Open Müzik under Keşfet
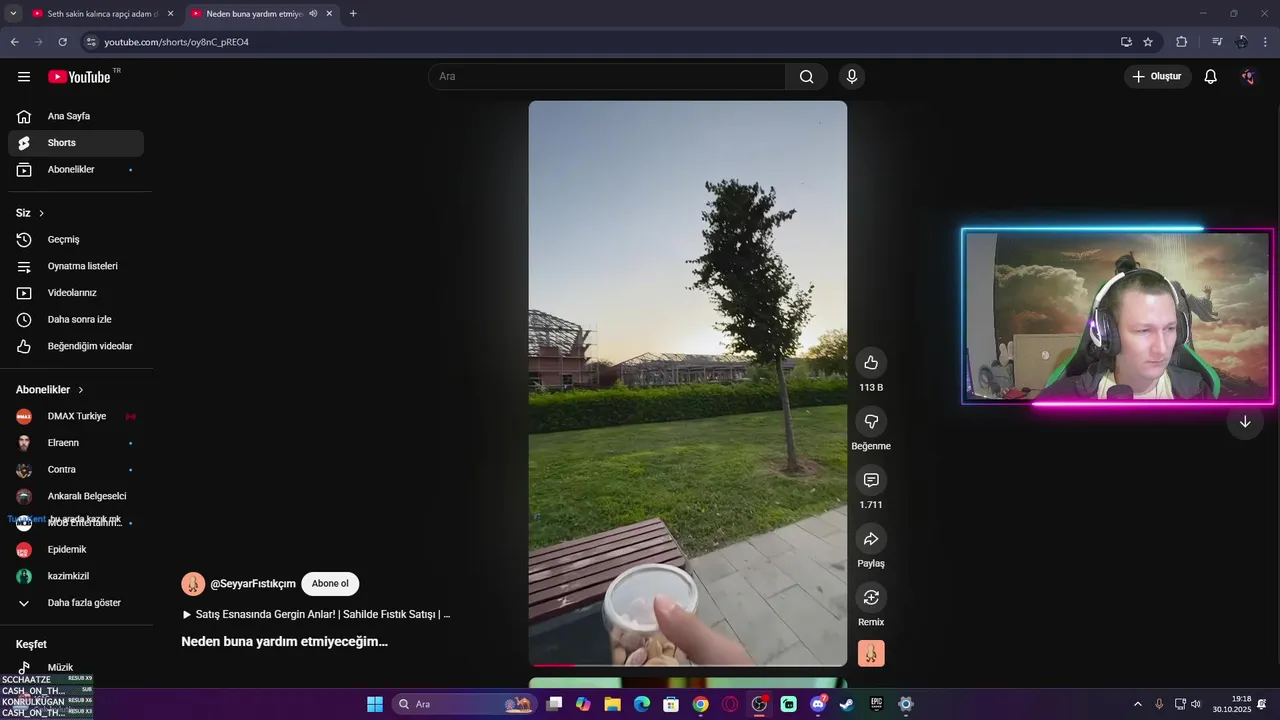Screen dimensions: 1280x720 (76, 667)
